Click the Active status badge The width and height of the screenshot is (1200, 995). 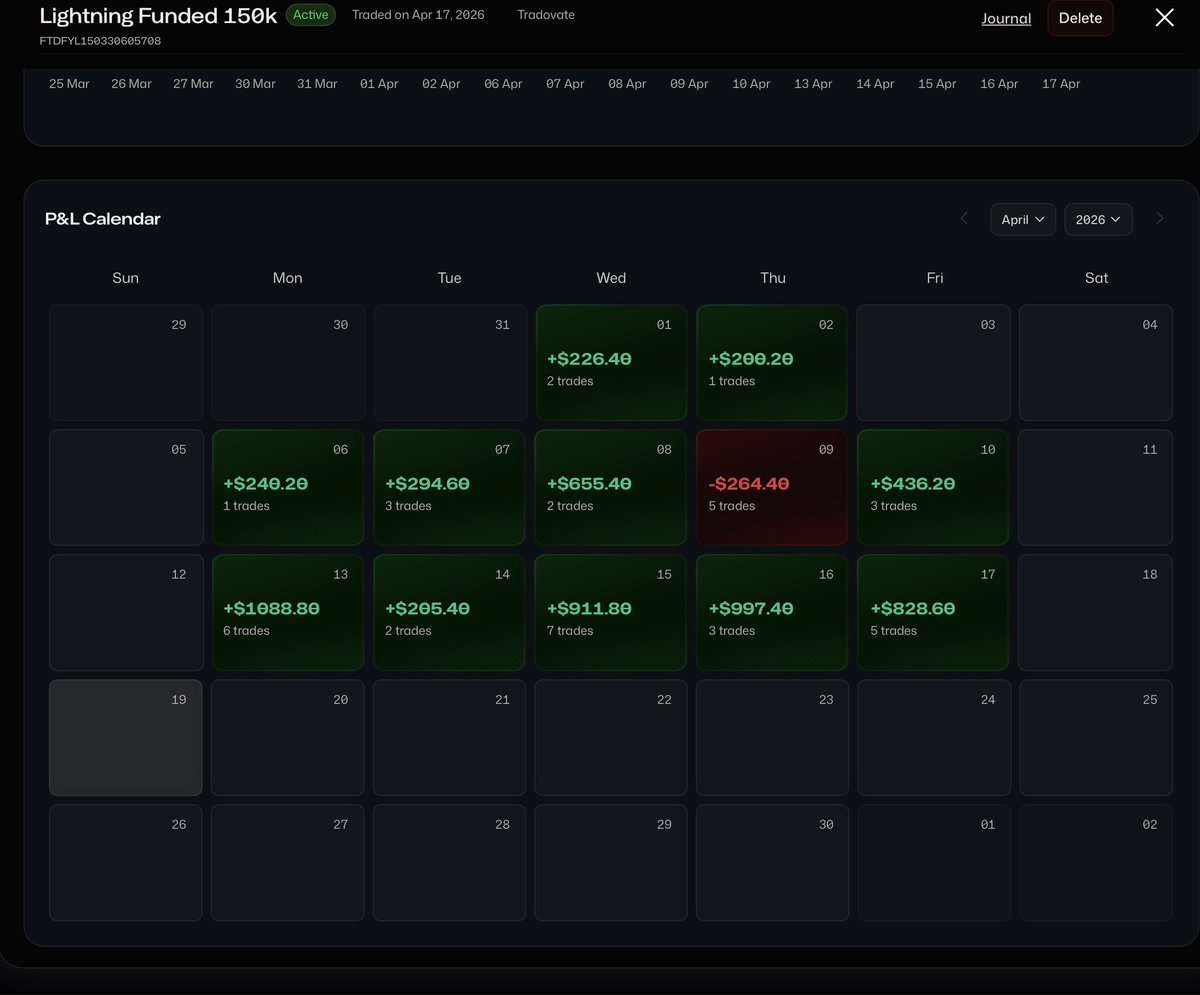pos(311,15)
